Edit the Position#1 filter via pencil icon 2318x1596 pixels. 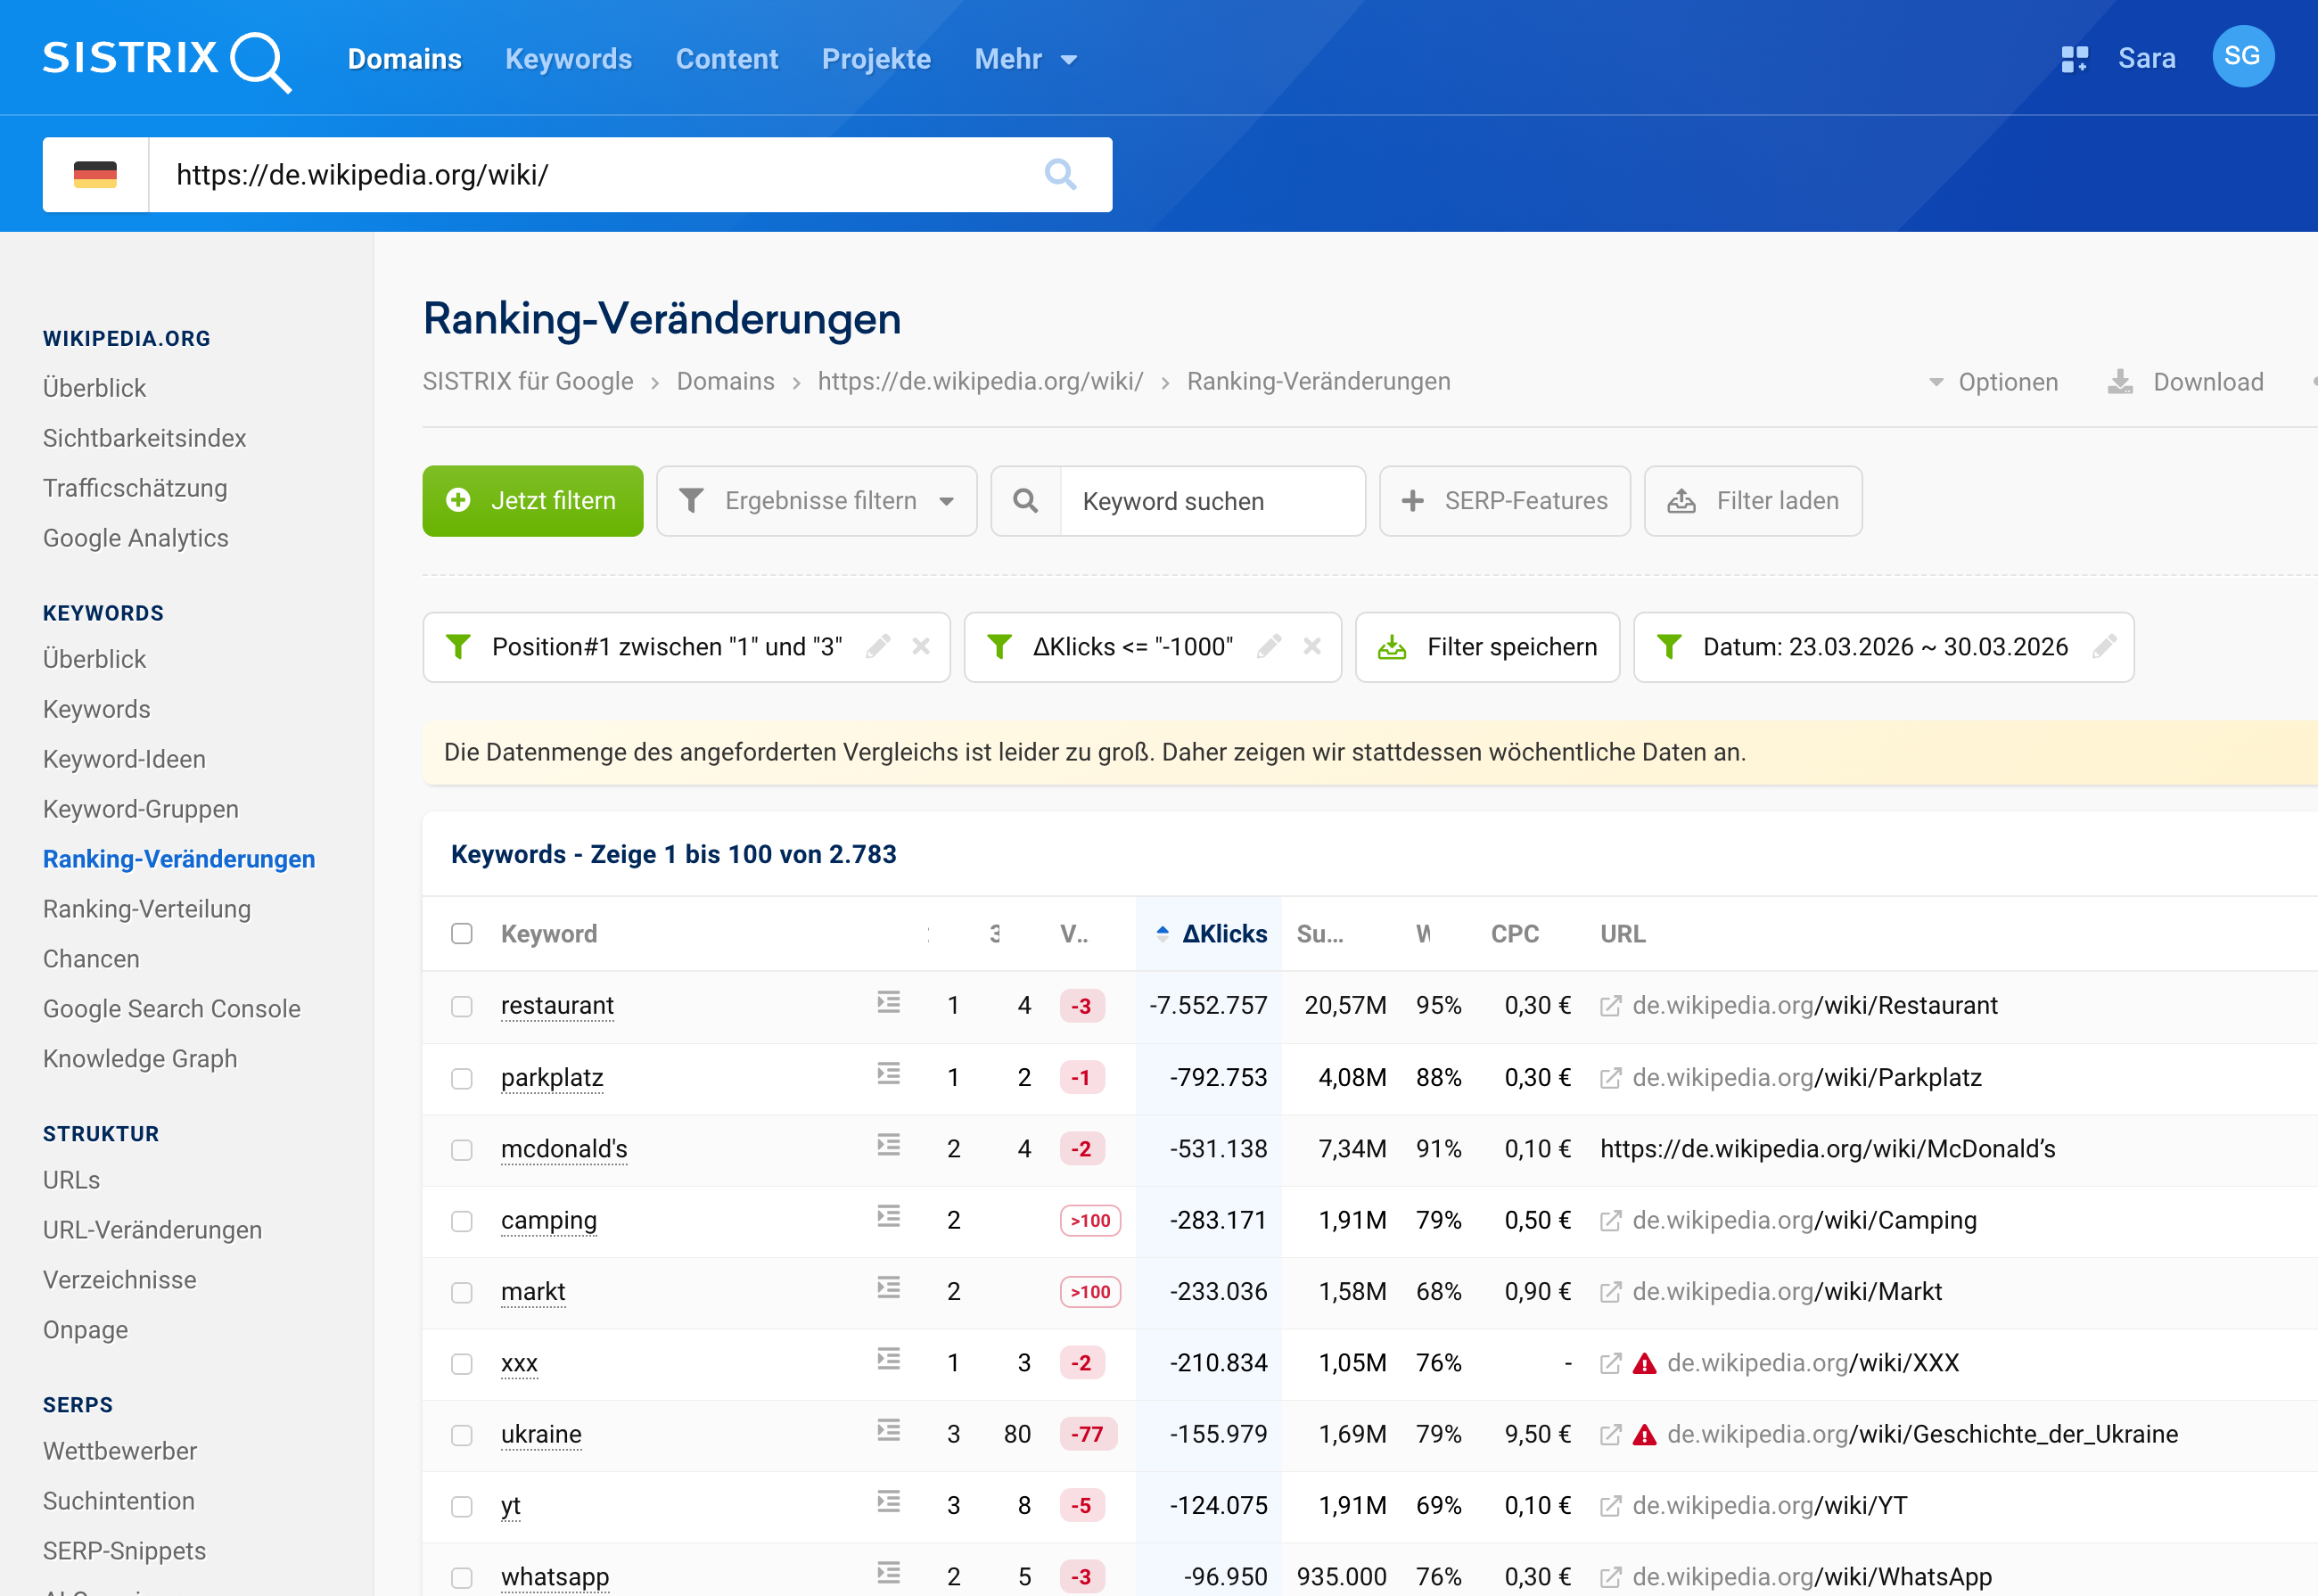coord(878,646)
